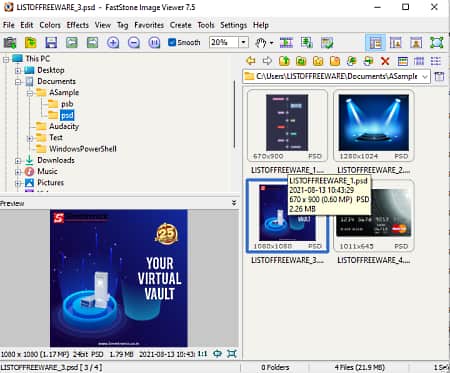Collapse the ASample folder node
This screenshot has height=373, width=450.
tap(30, 93)
